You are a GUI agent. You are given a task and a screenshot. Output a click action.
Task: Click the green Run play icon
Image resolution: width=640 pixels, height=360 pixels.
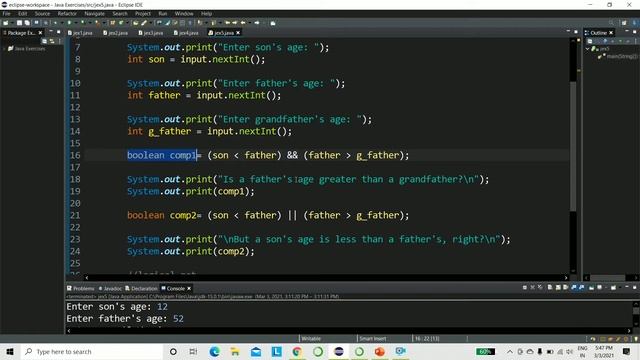click(x=69, y=23)
